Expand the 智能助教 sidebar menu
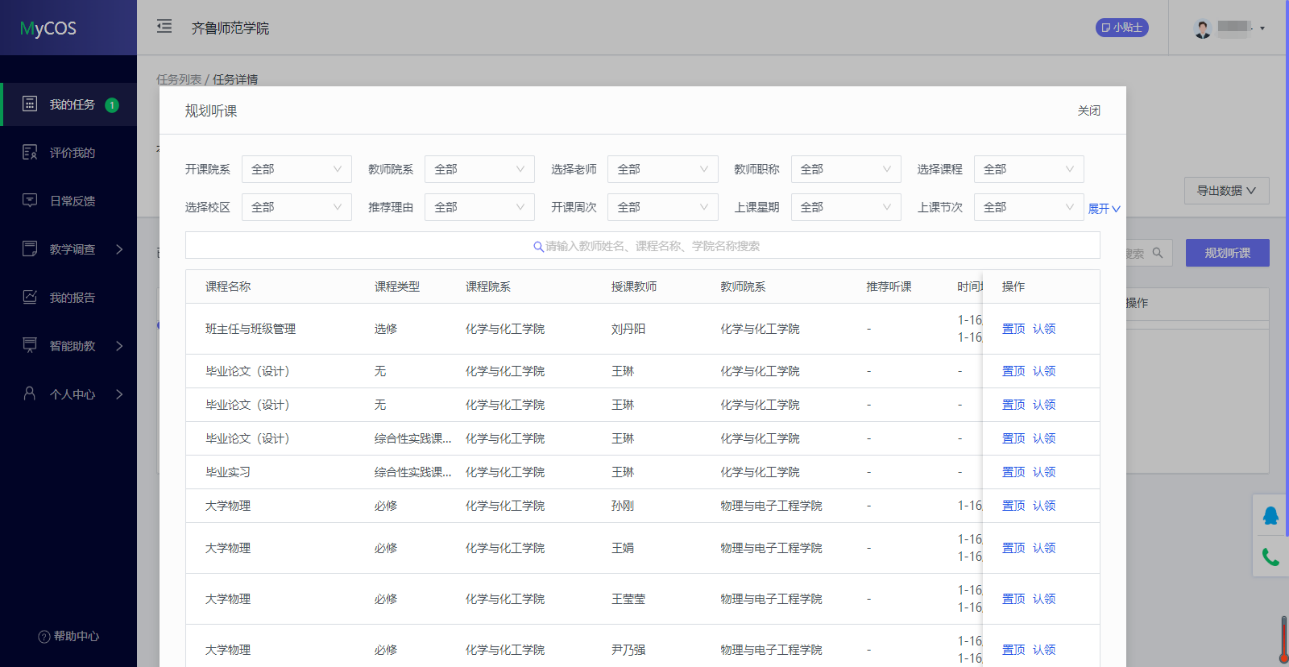Viewport: 1289px width, 667px height. click(x=72, y=346)
